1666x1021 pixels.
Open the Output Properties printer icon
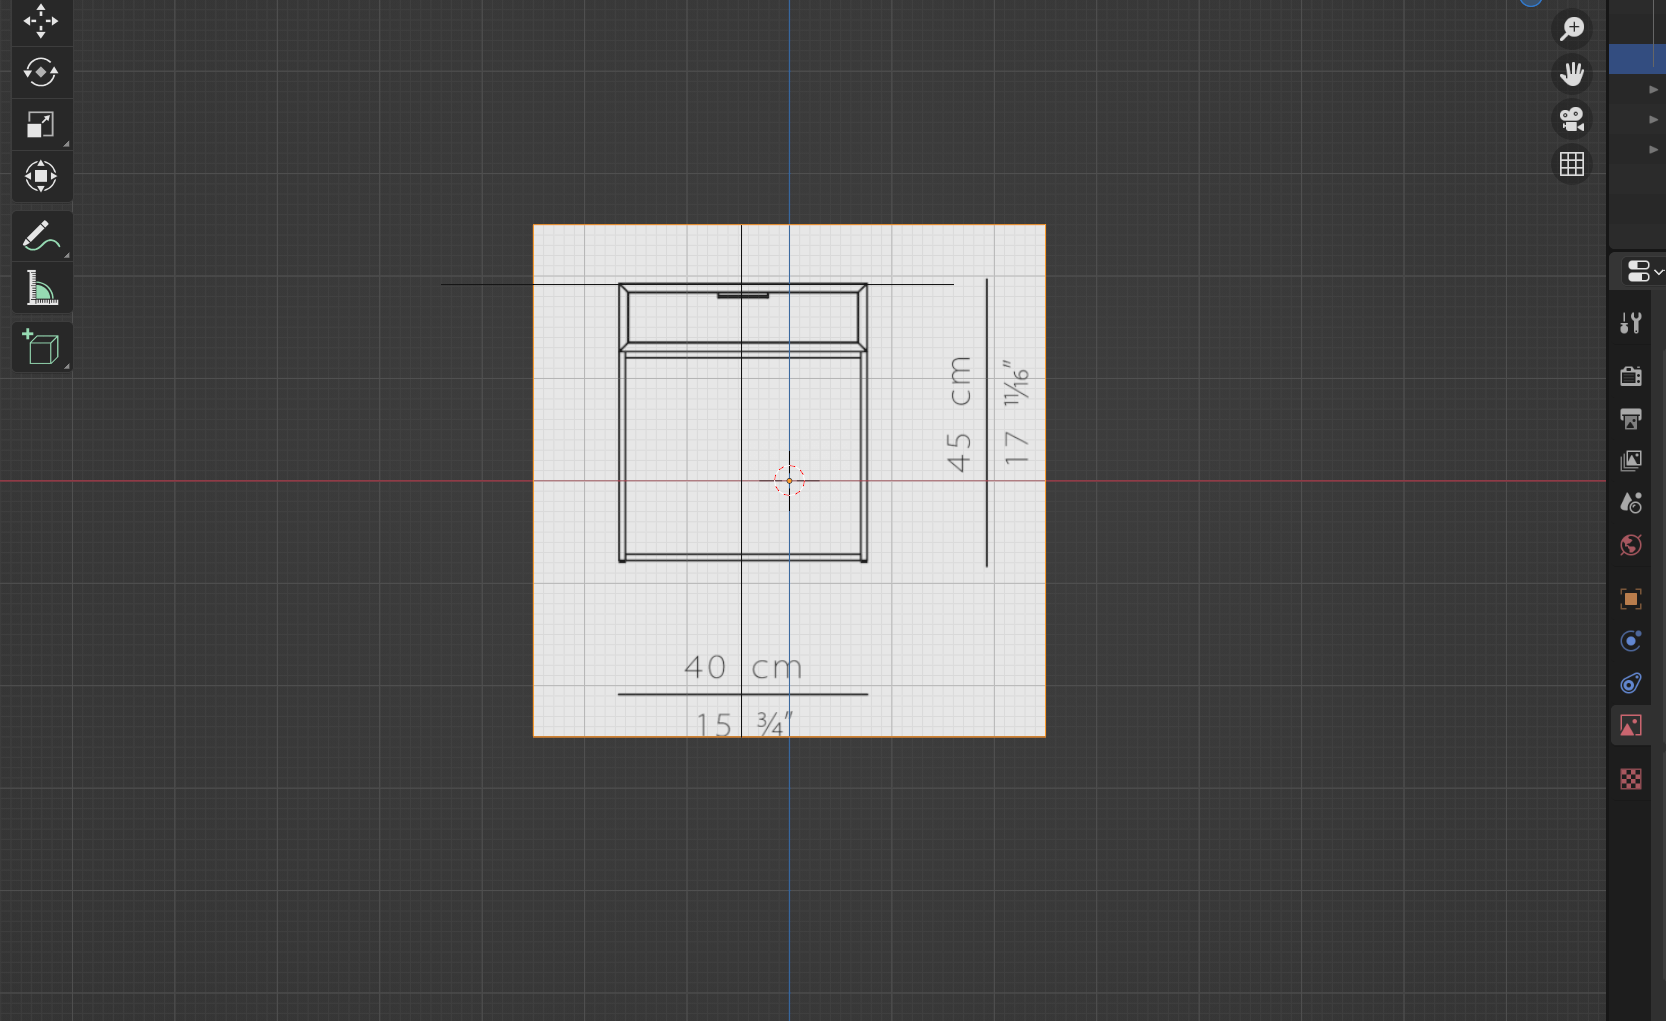tap(1630, 419)
